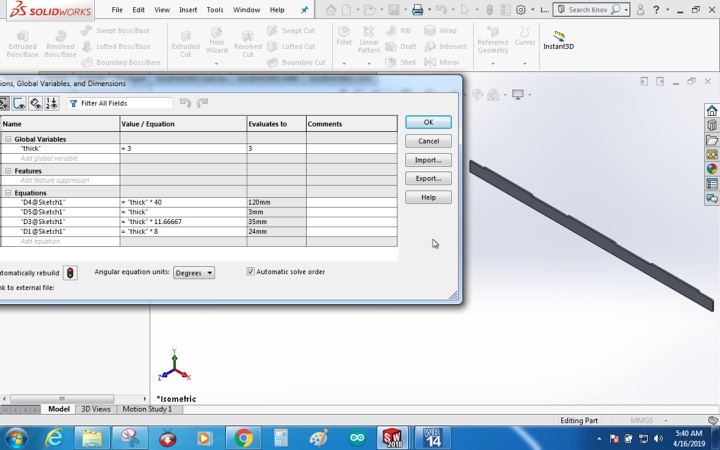The height and width of the screenshot is (450, 720).
Task: Click the Add global variable row
Action: (x=60, y=158)
